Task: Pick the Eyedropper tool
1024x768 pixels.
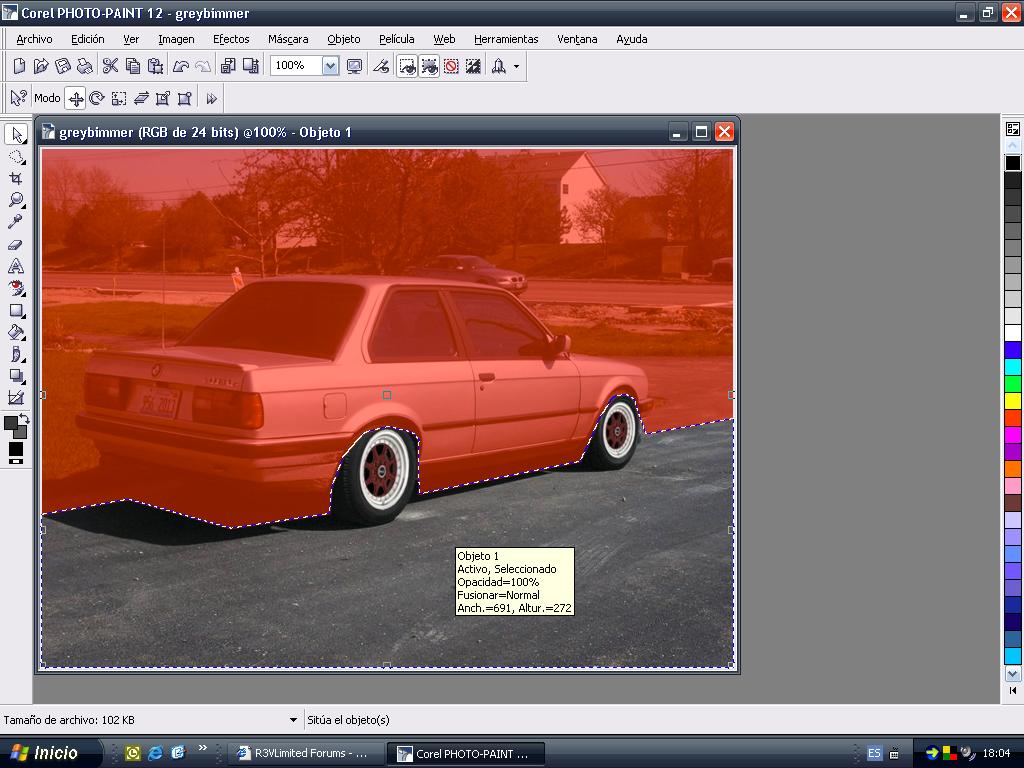Action: (x=16, y=222)
